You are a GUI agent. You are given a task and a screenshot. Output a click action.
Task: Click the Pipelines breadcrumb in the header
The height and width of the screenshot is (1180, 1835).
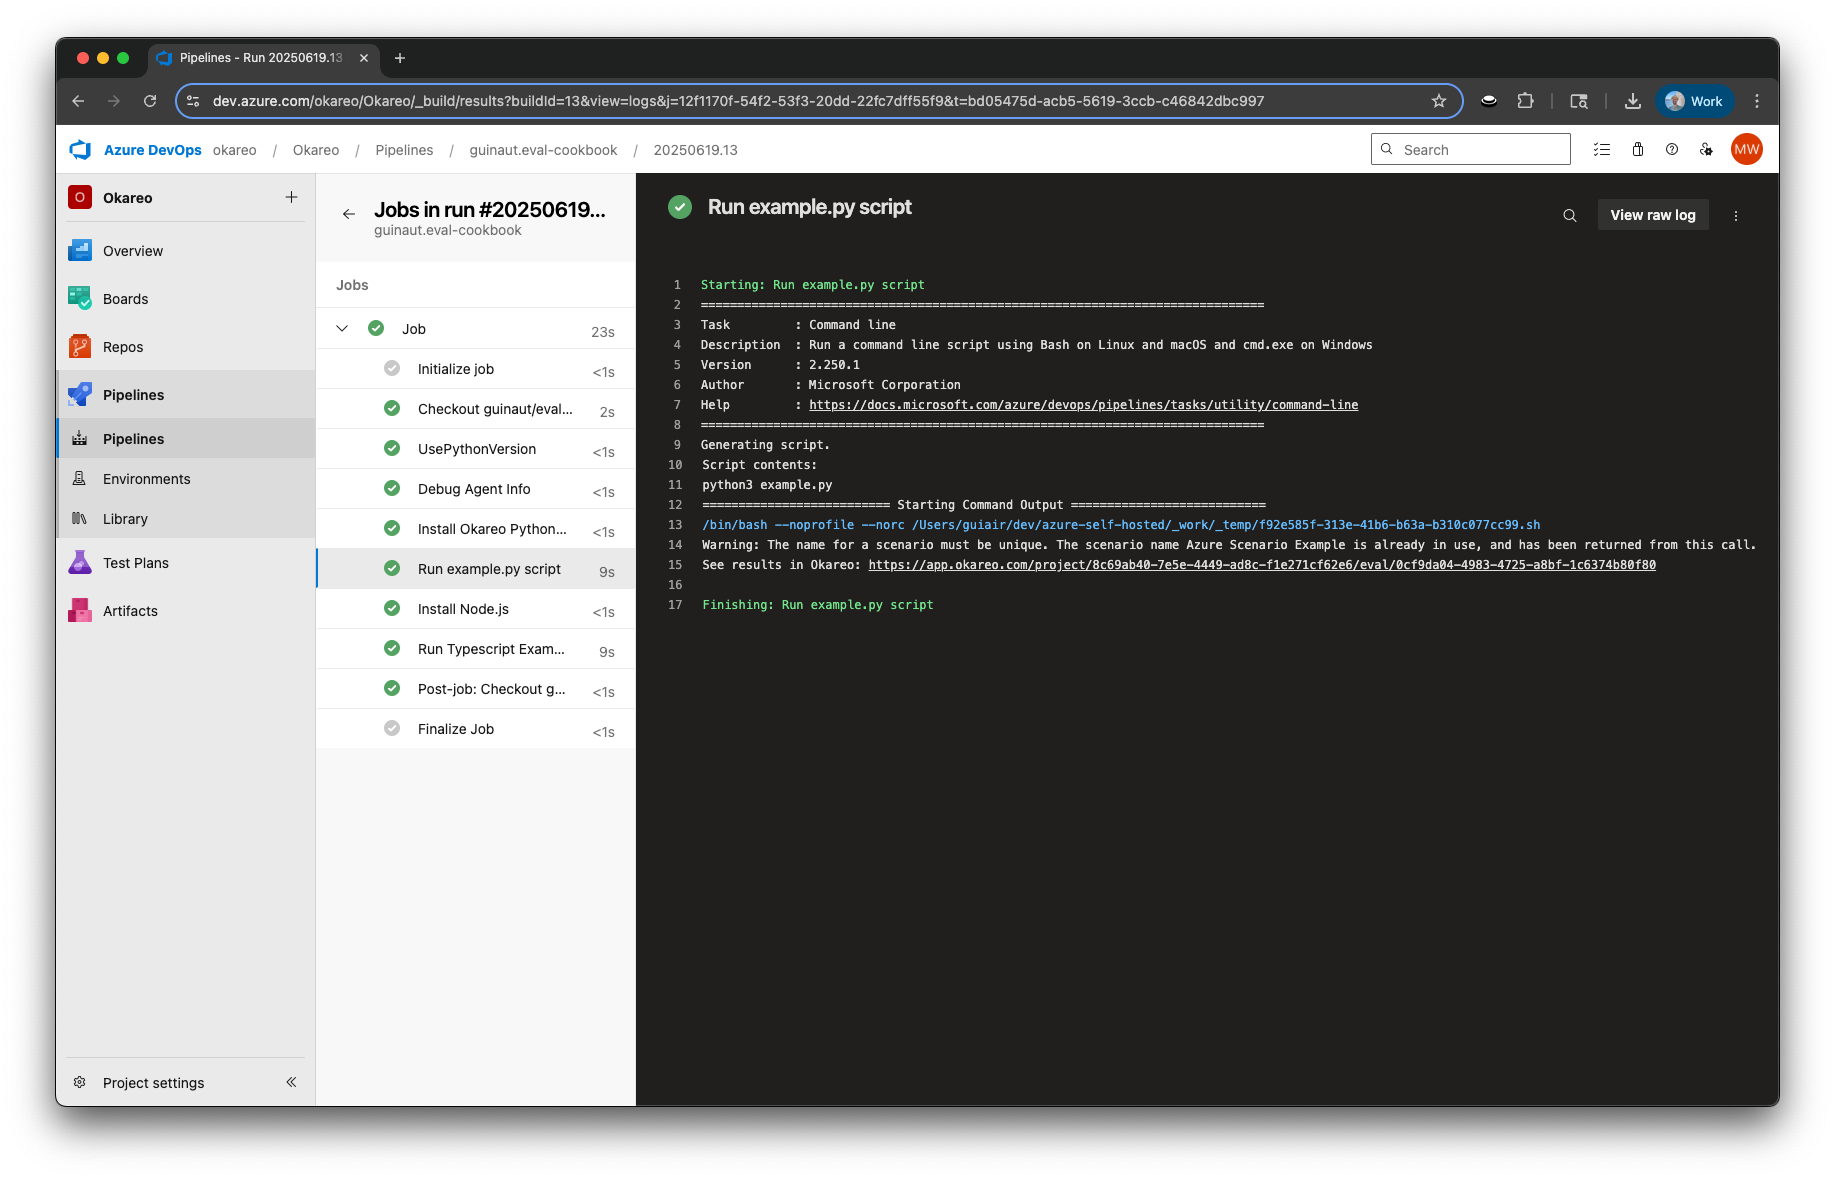tap(404, 150)
